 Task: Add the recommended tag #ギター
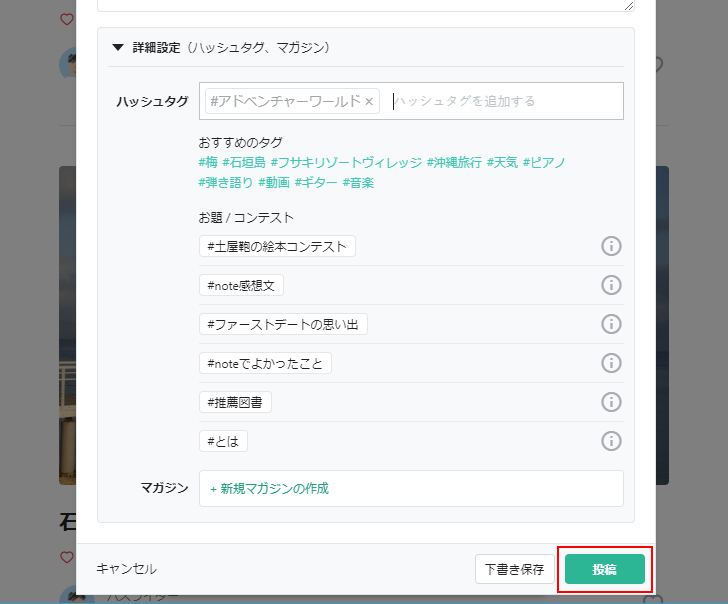pos(316,182)
